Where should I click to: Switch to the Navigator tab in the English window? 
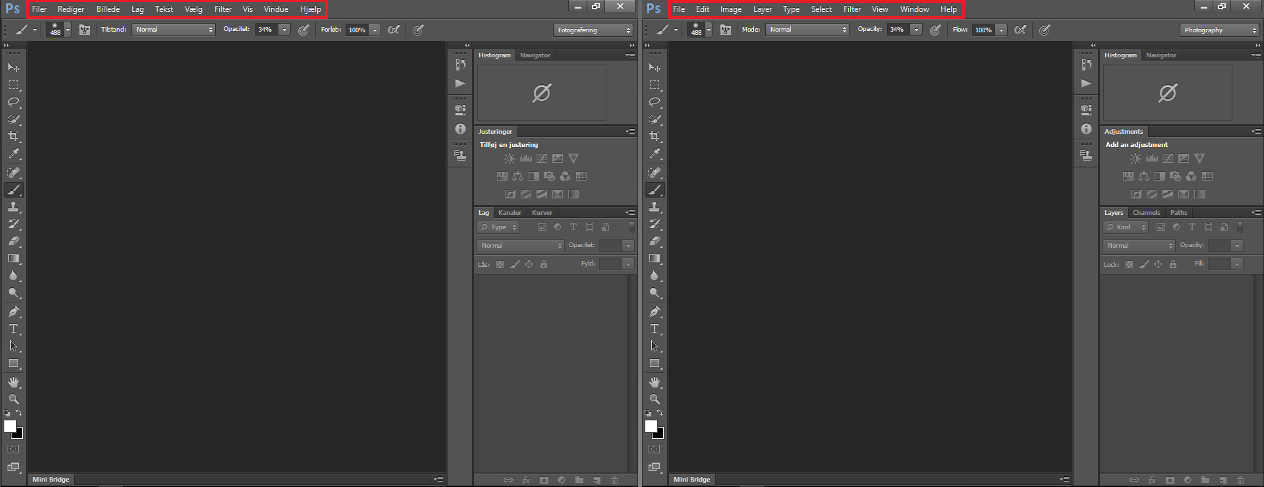(x=1161, y=55)
